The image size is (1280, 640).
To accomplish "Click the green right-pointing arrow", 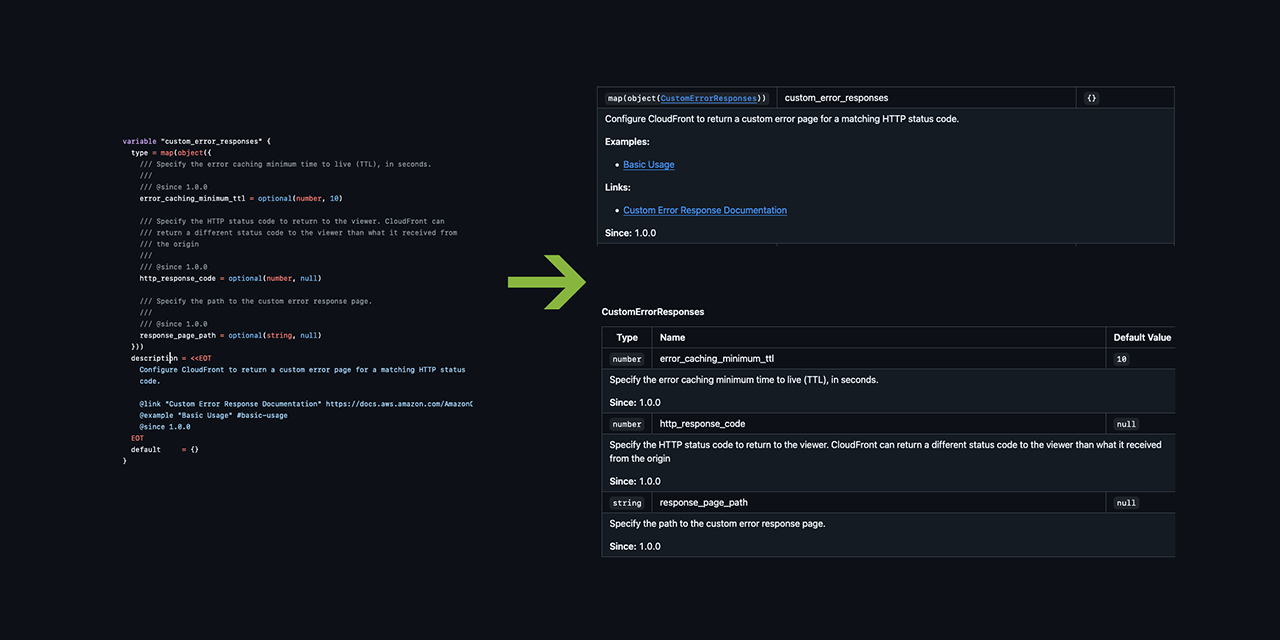I will pyautogui.click(x=547, y=282).
